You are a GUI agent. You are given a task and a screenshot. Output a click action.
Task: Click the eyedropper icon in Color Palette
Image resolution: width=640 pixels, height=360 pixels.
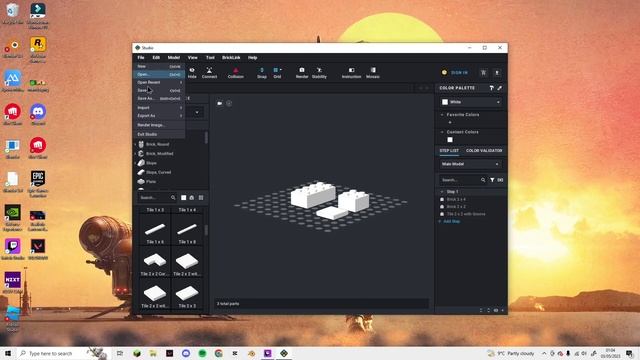pyautogui.click(x=500, y=88)
